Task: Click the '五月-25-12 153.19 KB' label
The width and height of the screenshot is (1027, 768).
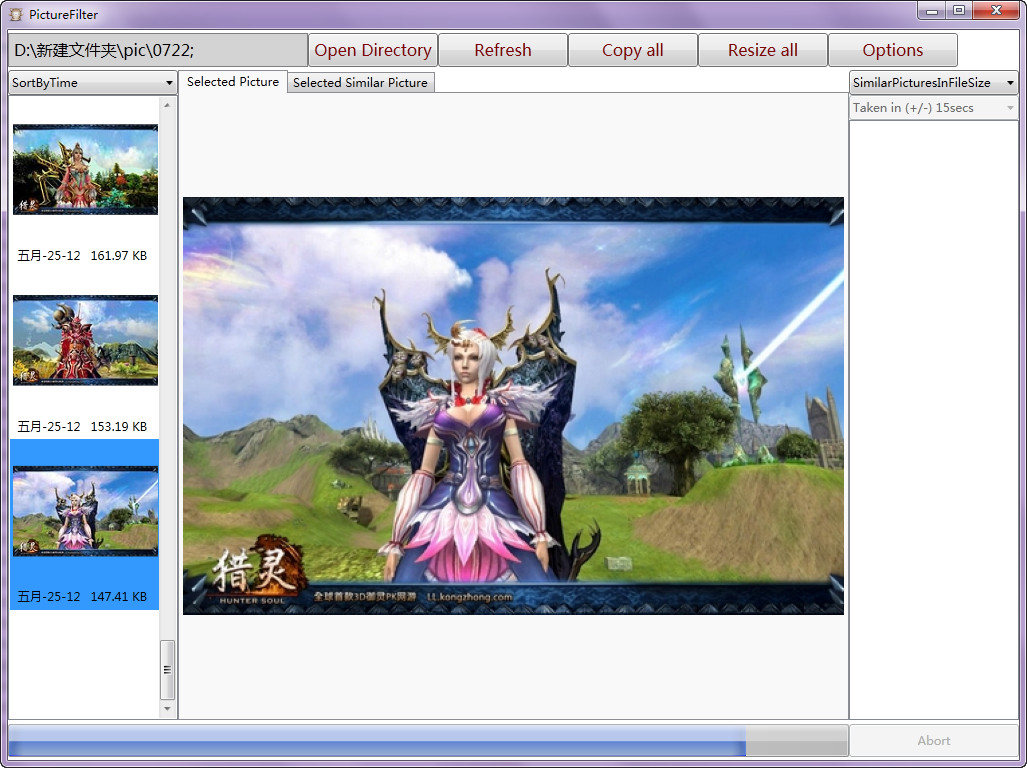Action: pyautogui.click(x=82, y=426)
